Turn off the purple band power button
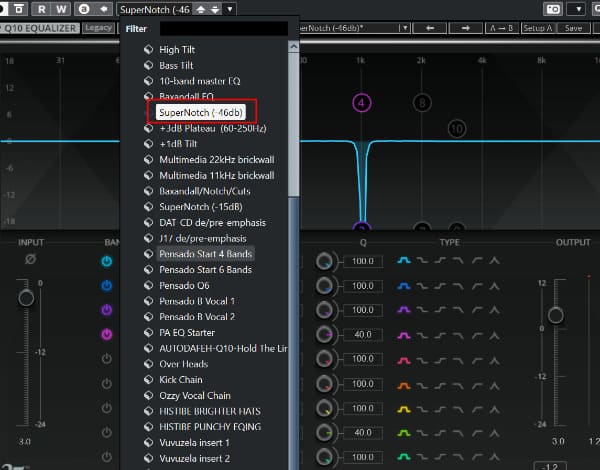This screenshot has height=470, width=600. pos(107,310)
